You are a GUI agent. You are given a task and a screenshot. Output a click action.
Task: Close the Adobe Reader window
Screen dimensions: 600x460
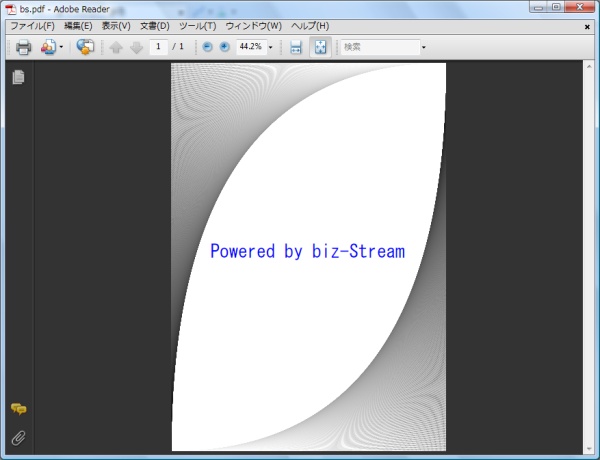(579, 7)
